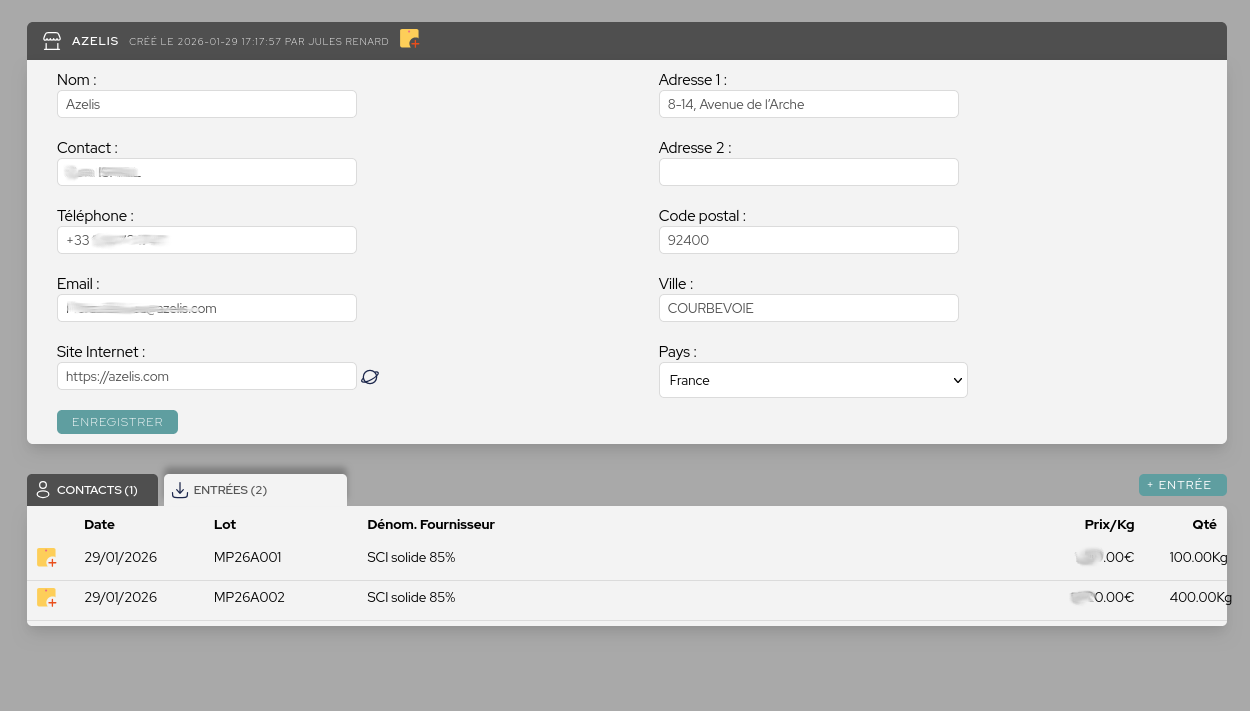
Task: Save the form with ENREGISTRER
Action: (117, 422)
